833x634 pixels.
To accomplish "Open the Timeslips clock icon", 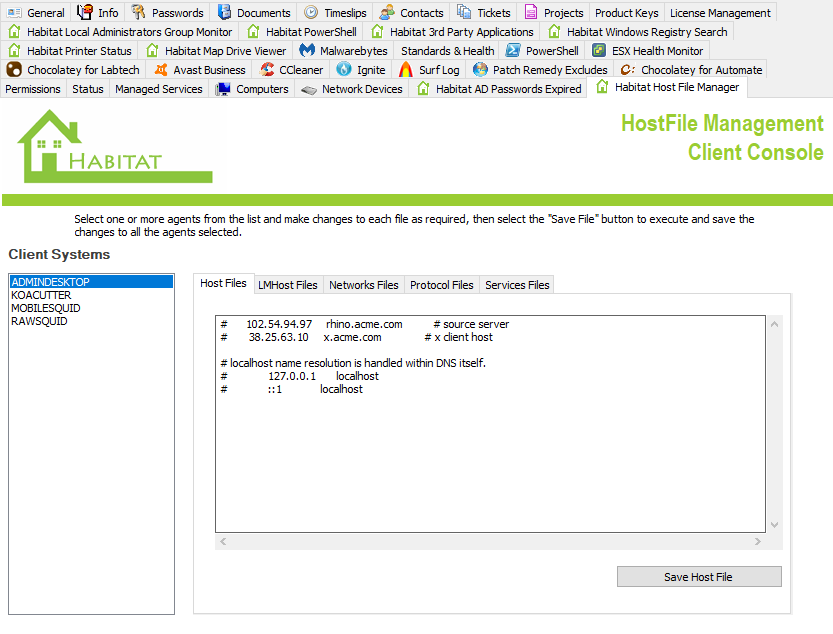I will point(311,13).
